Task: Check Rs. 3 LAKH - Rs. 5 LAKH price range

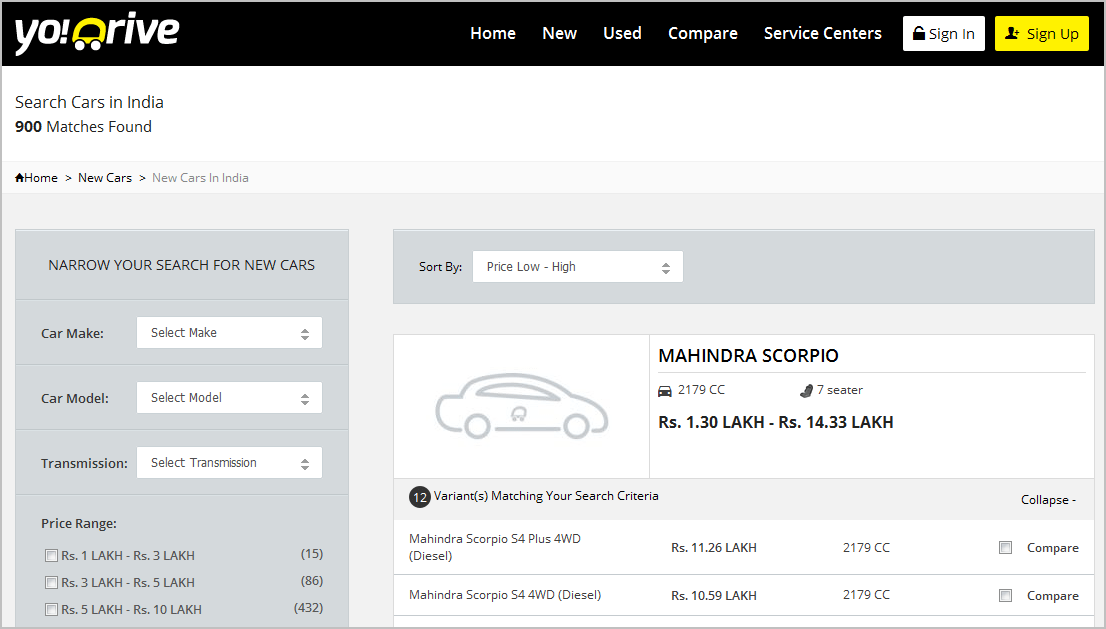Action: (x=51, y=582)
